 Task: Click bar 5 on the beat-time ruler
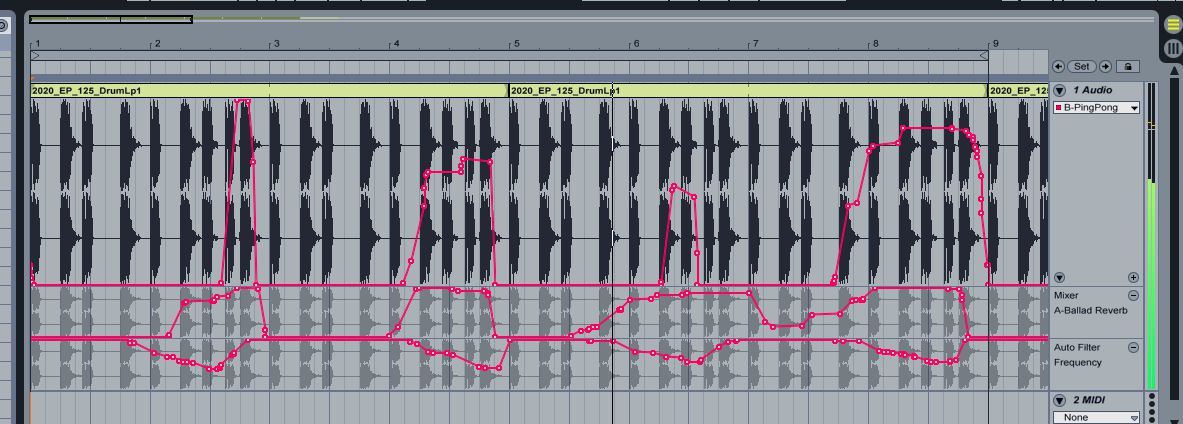(x=515, y=44)
